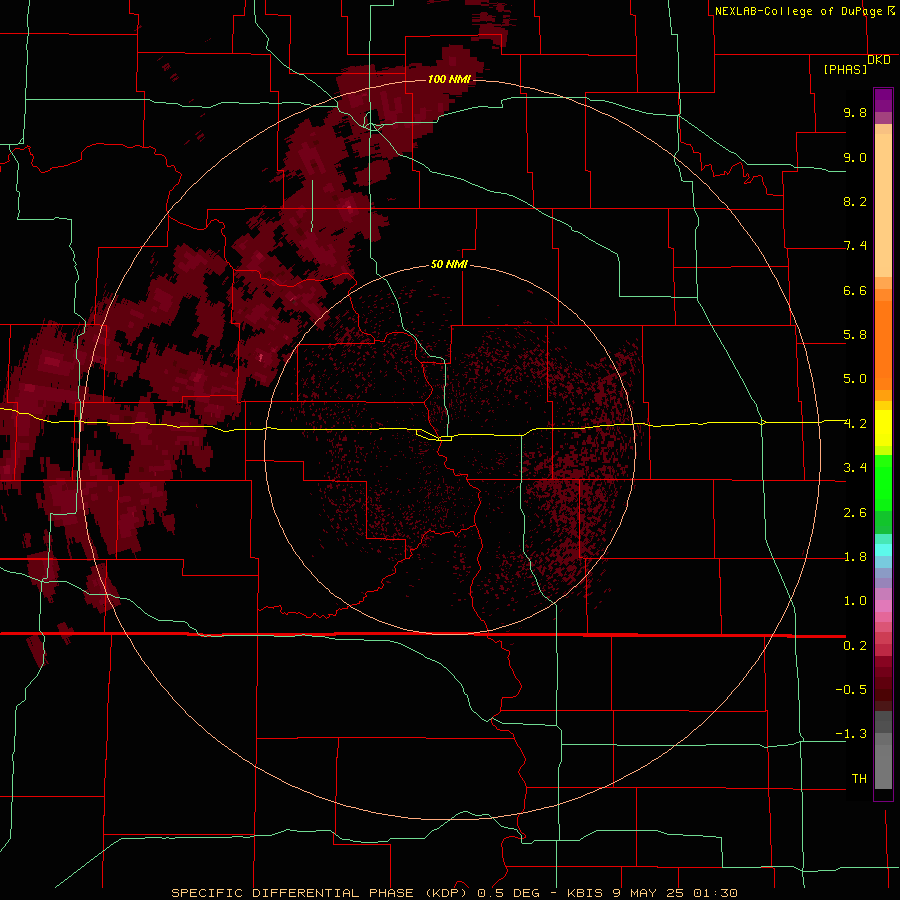
Task: Click the 6.6 value on the scale
Action: 855,290
